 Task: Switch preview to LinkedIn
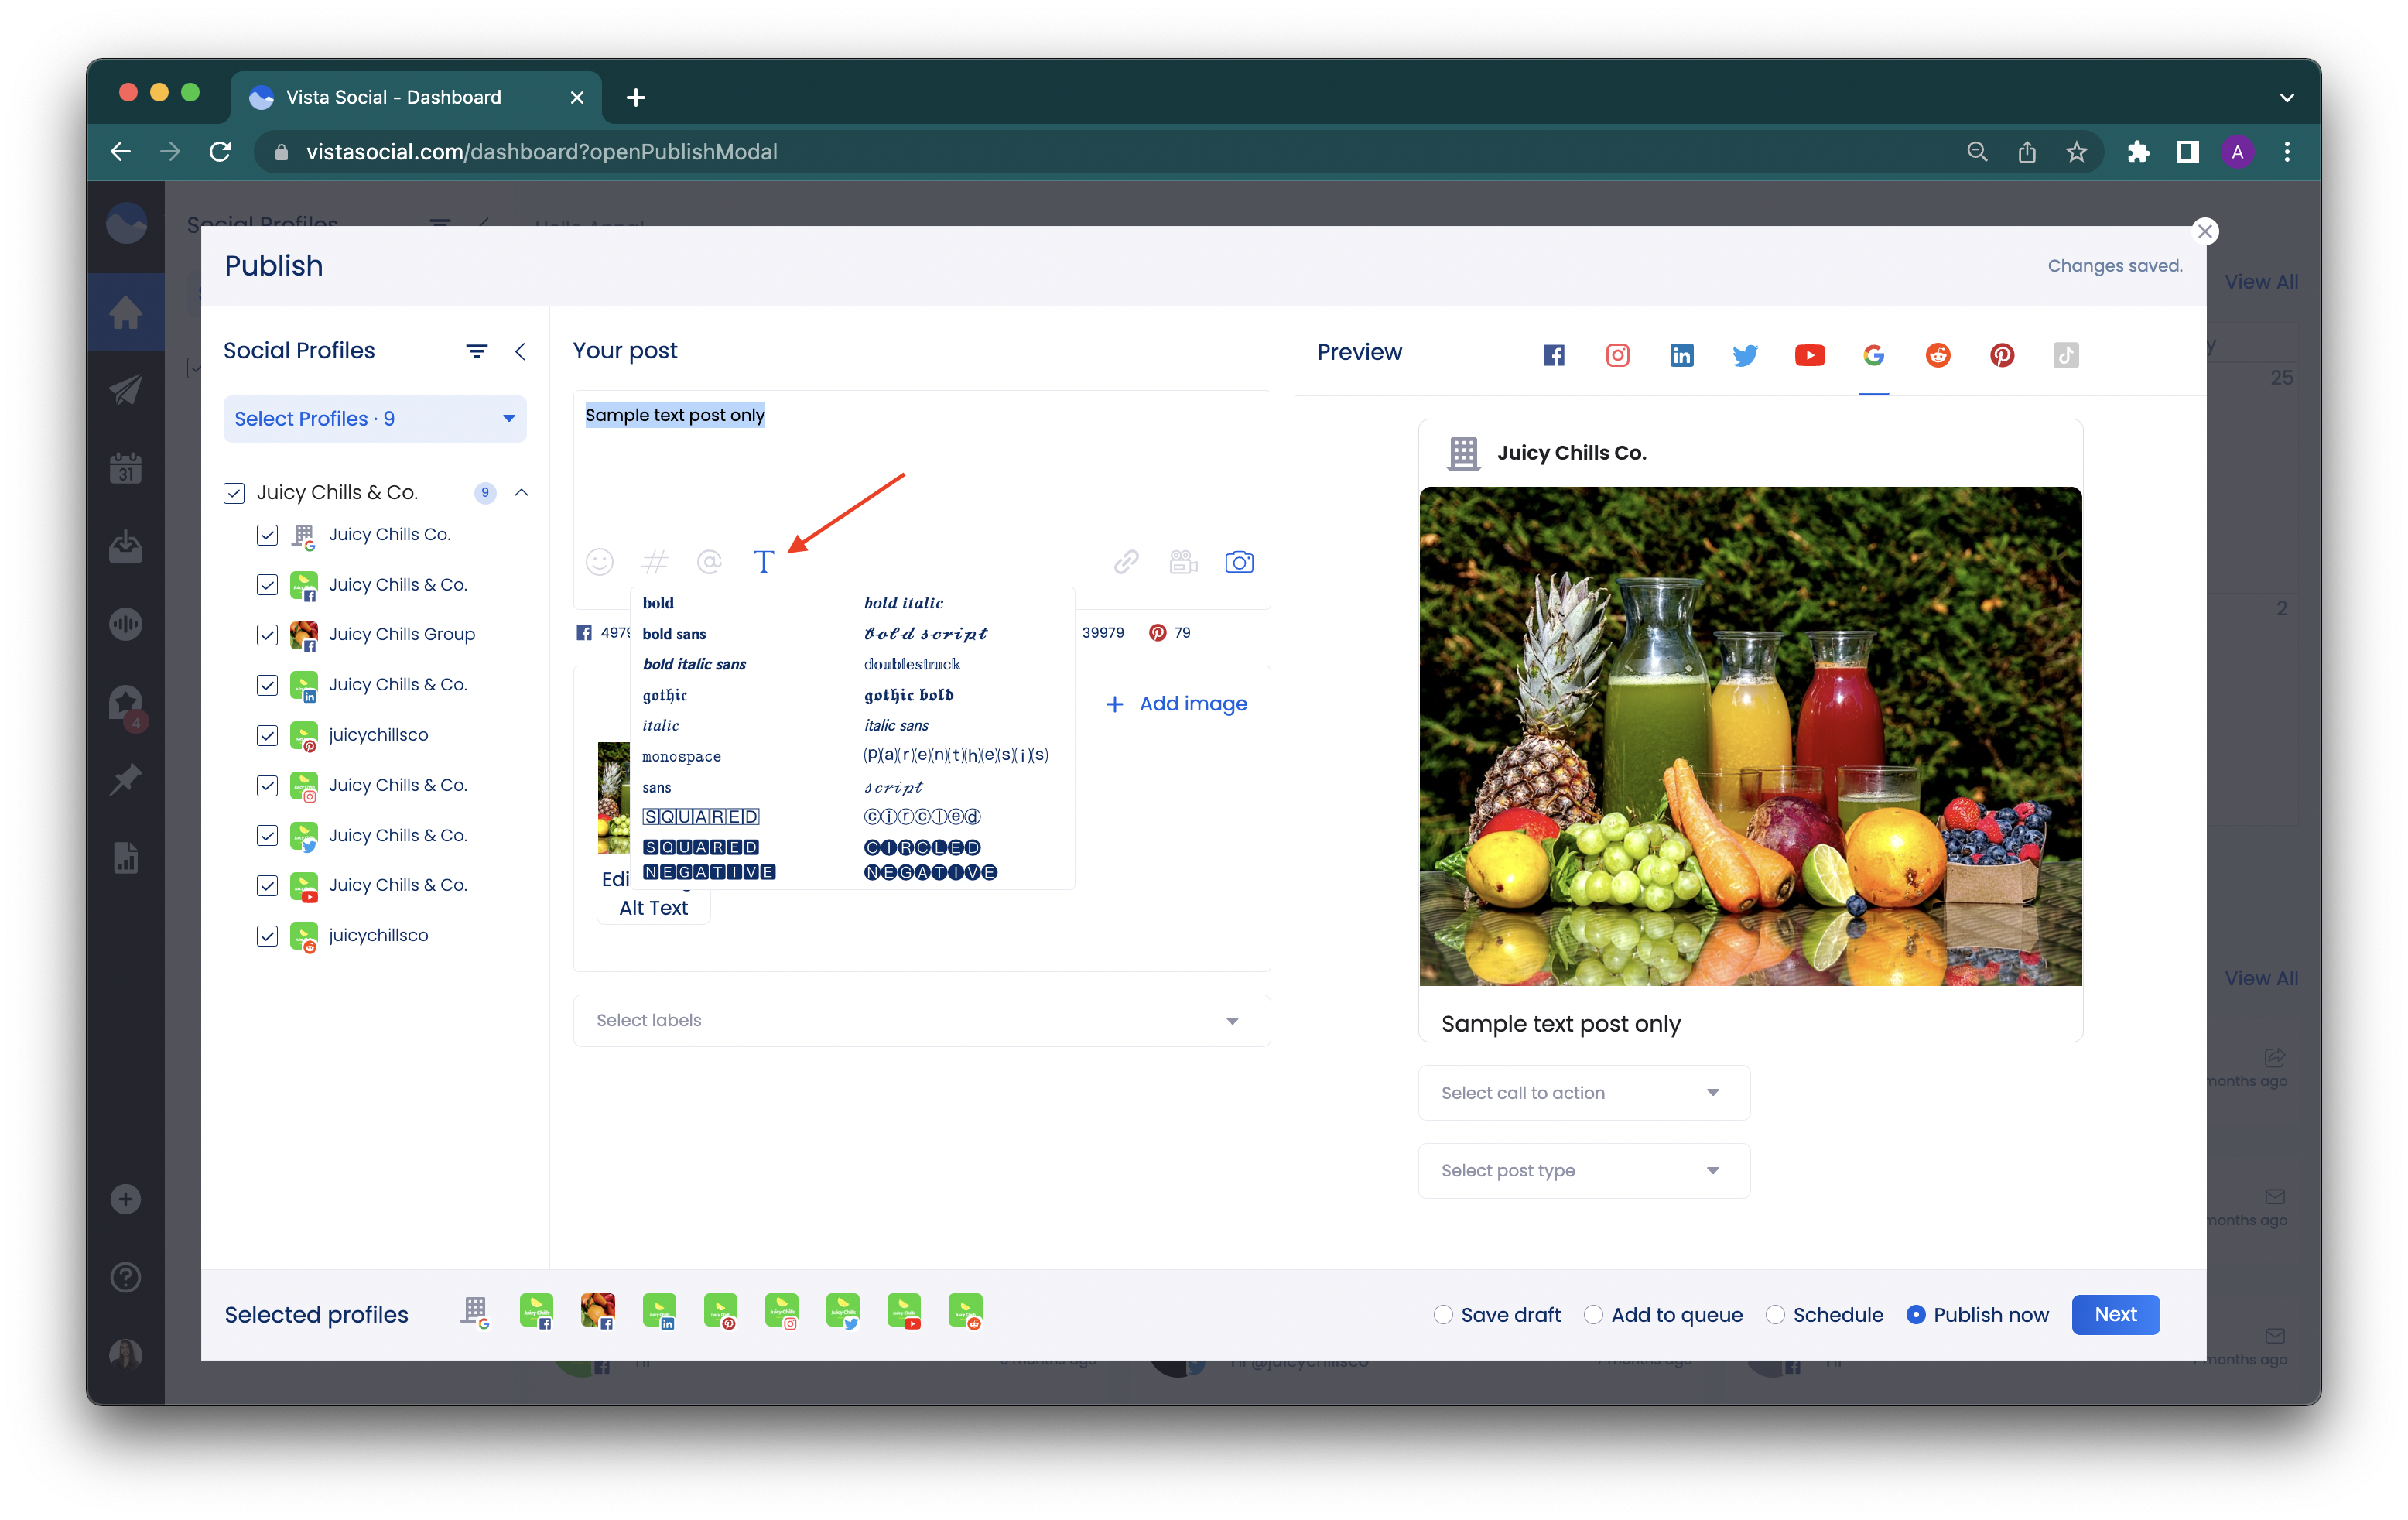(1681, 355)
